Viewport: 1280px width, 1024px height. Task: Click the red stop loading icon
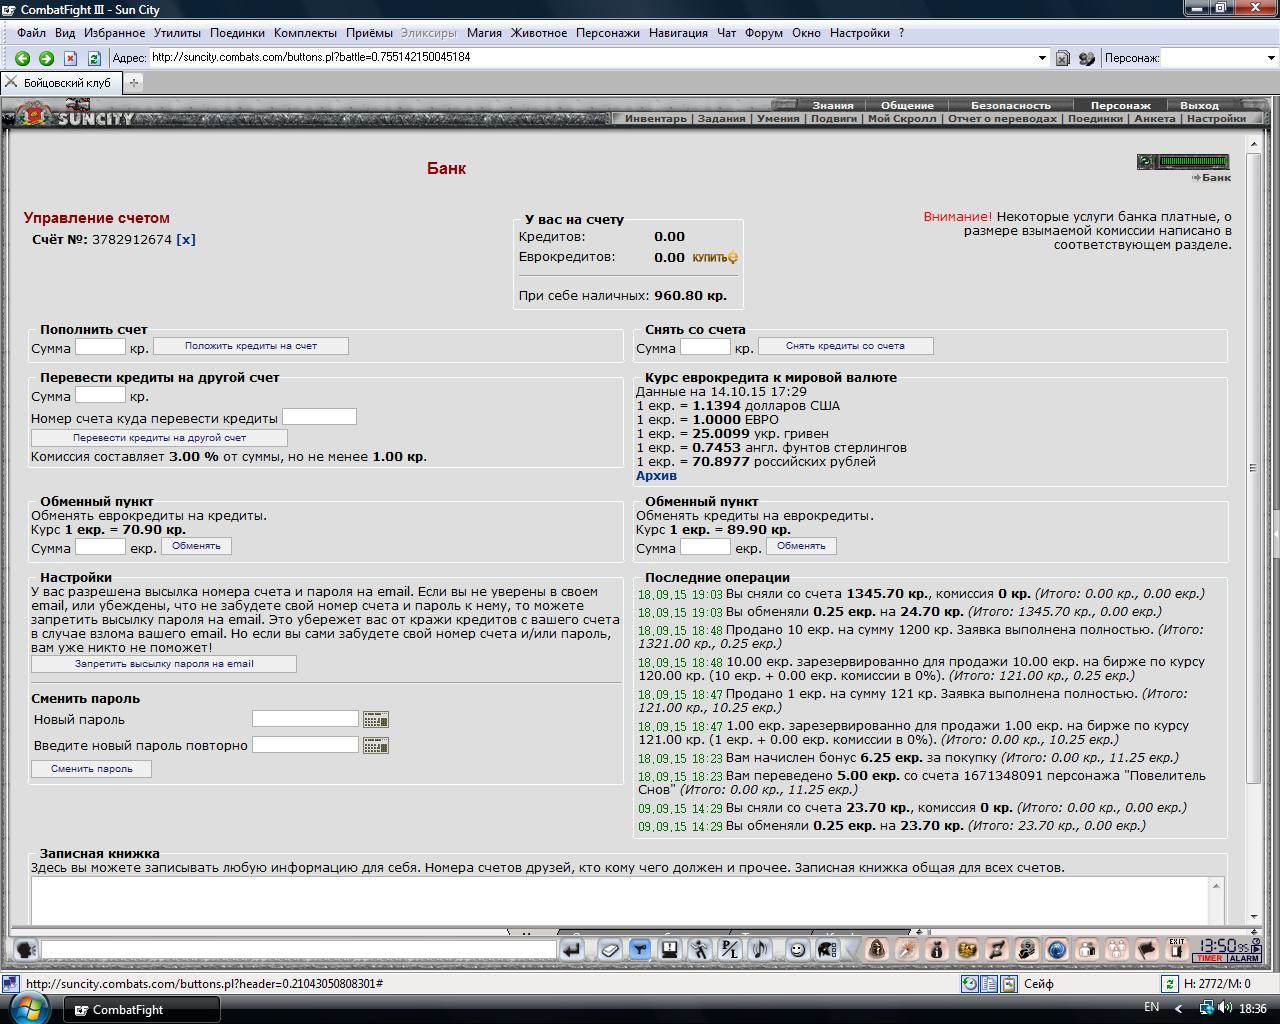coord(70,58)
